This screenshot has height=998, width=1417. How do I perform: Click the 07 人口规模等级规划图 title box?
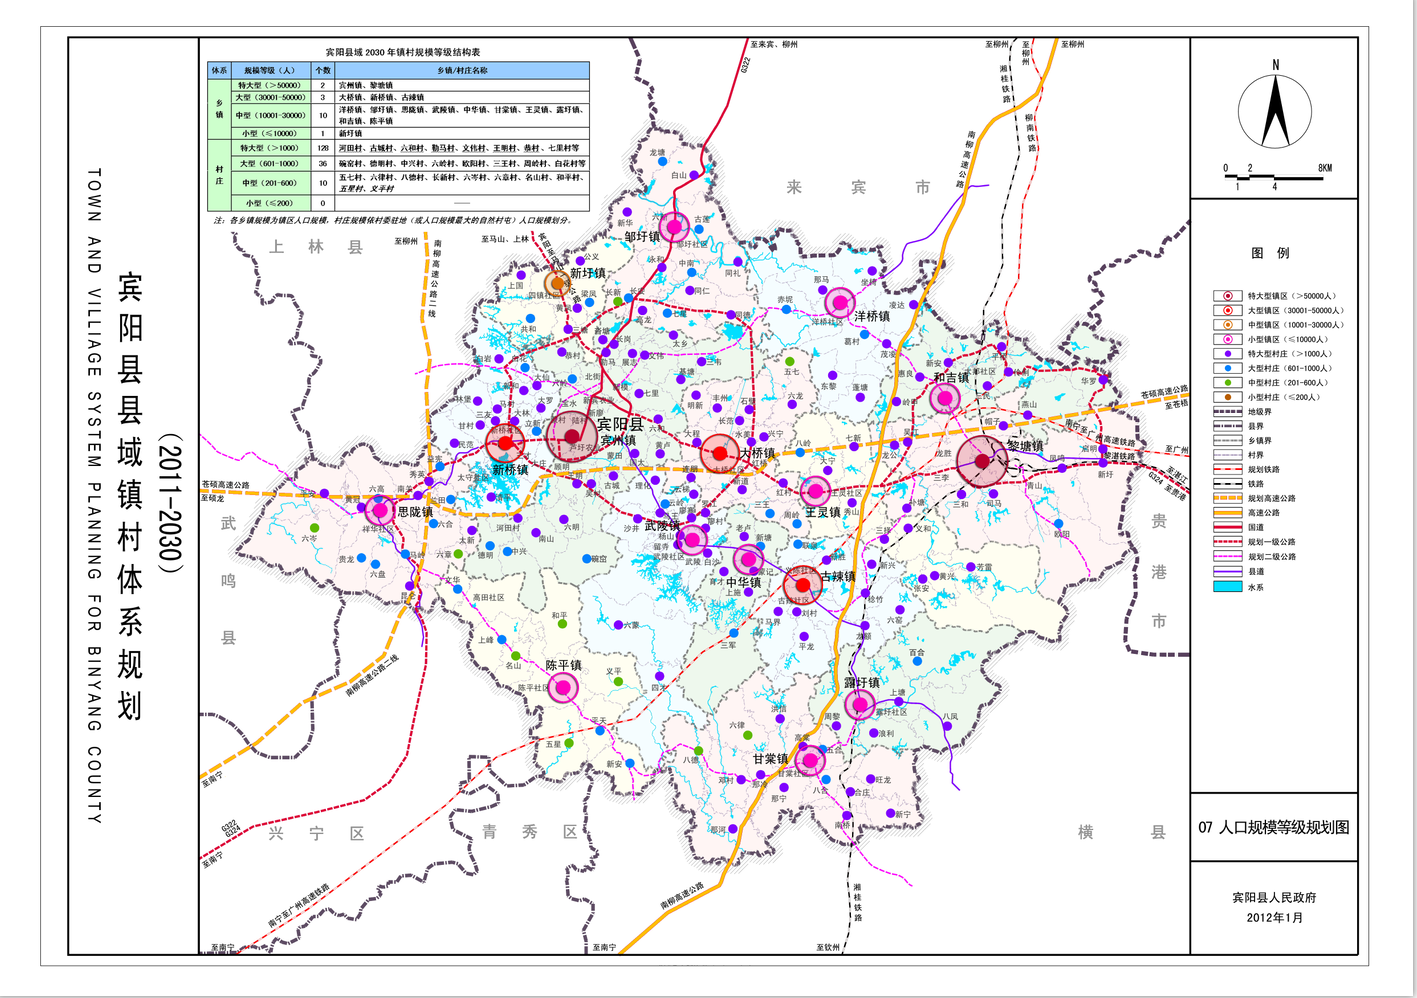click(1273, 827)
